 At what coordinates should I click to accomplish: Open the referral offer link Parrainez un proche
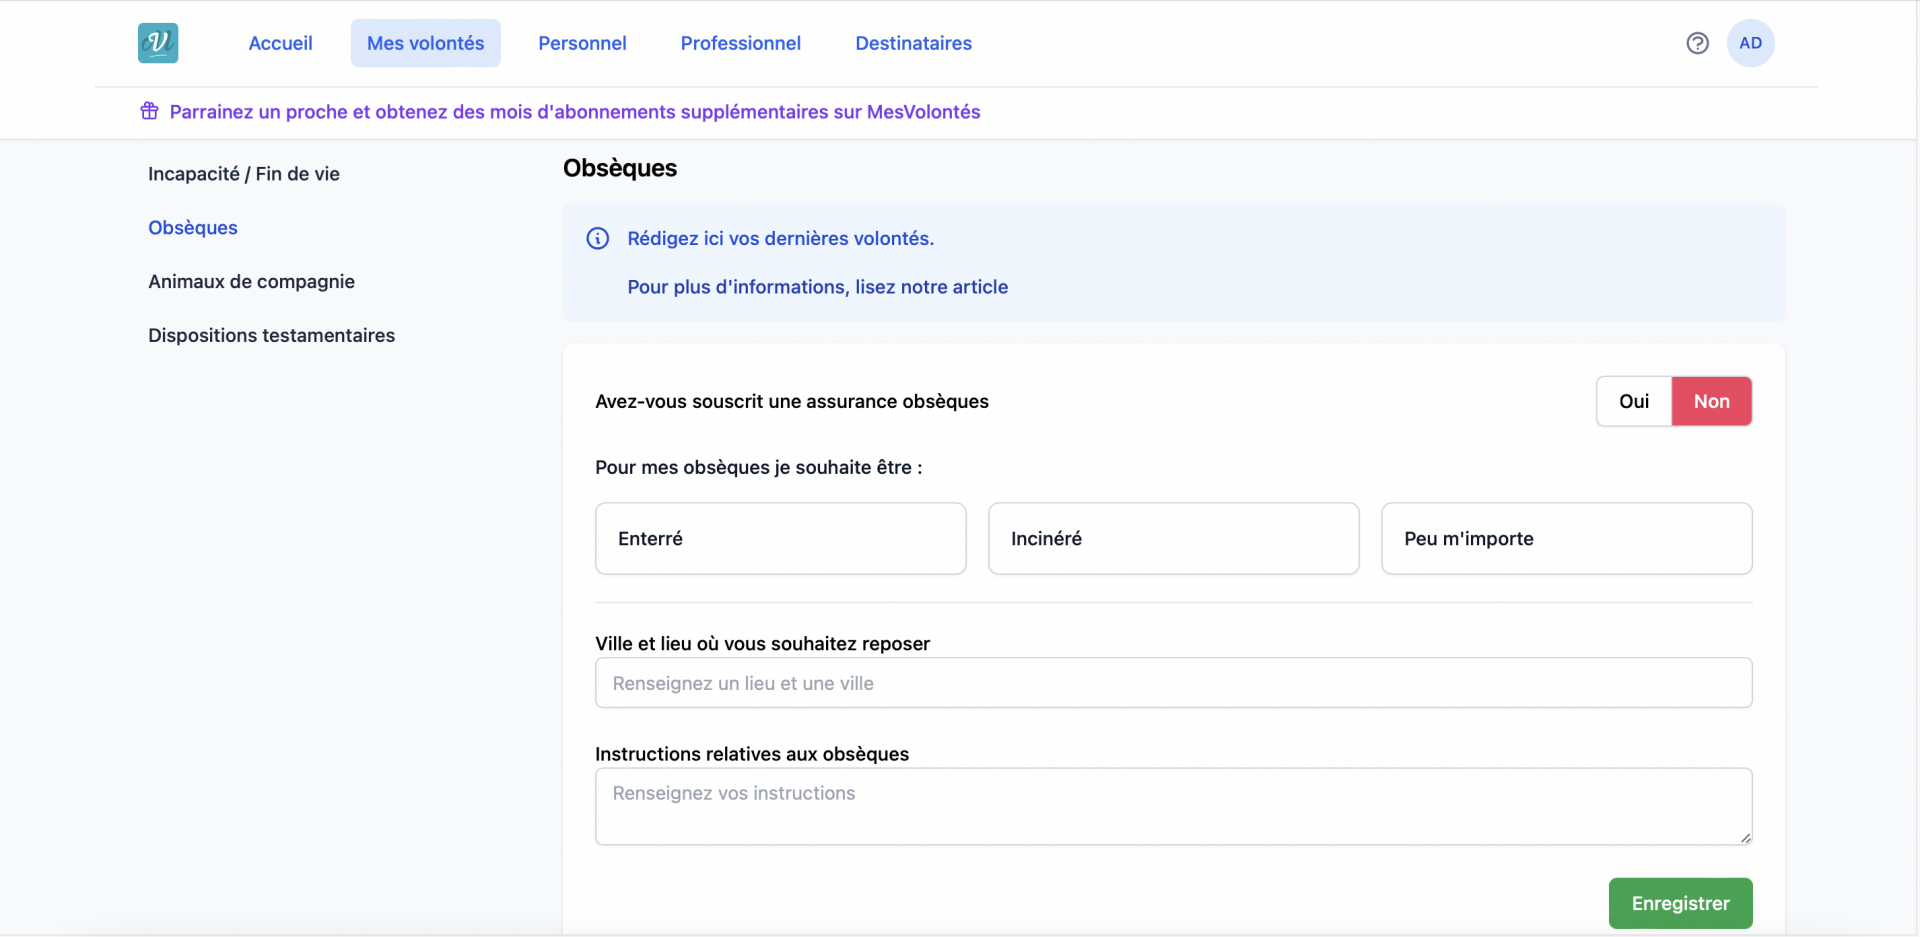tap(575, 112)
